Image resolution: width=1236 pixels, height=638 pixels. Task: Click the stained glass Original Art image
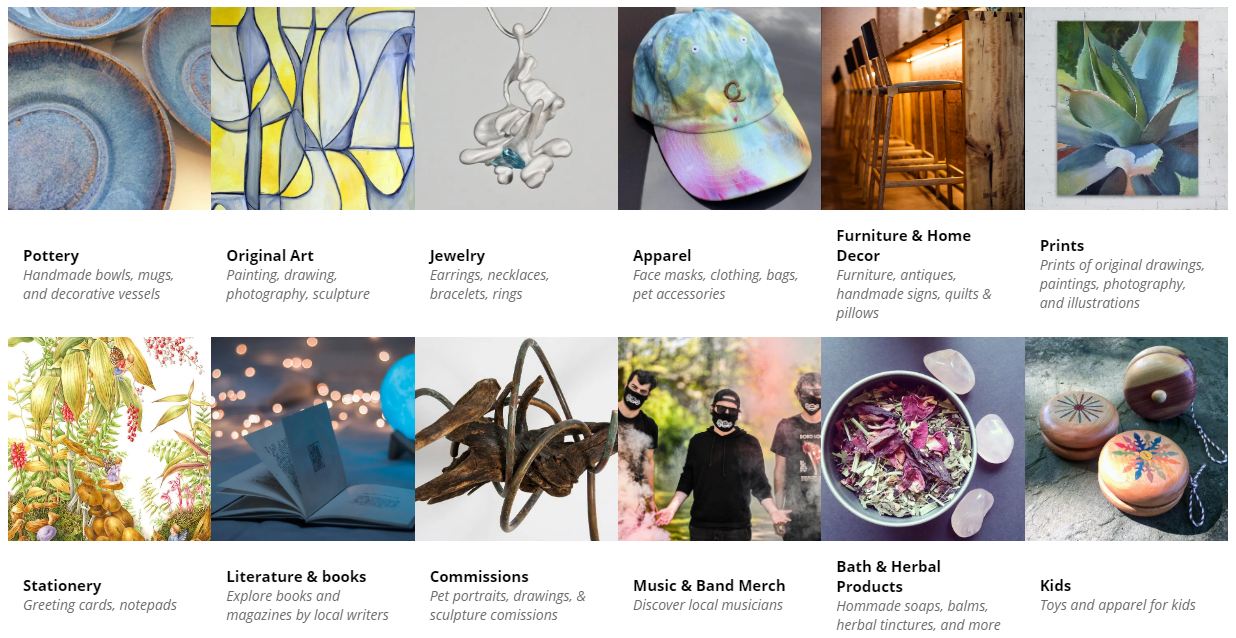[313, 108]
